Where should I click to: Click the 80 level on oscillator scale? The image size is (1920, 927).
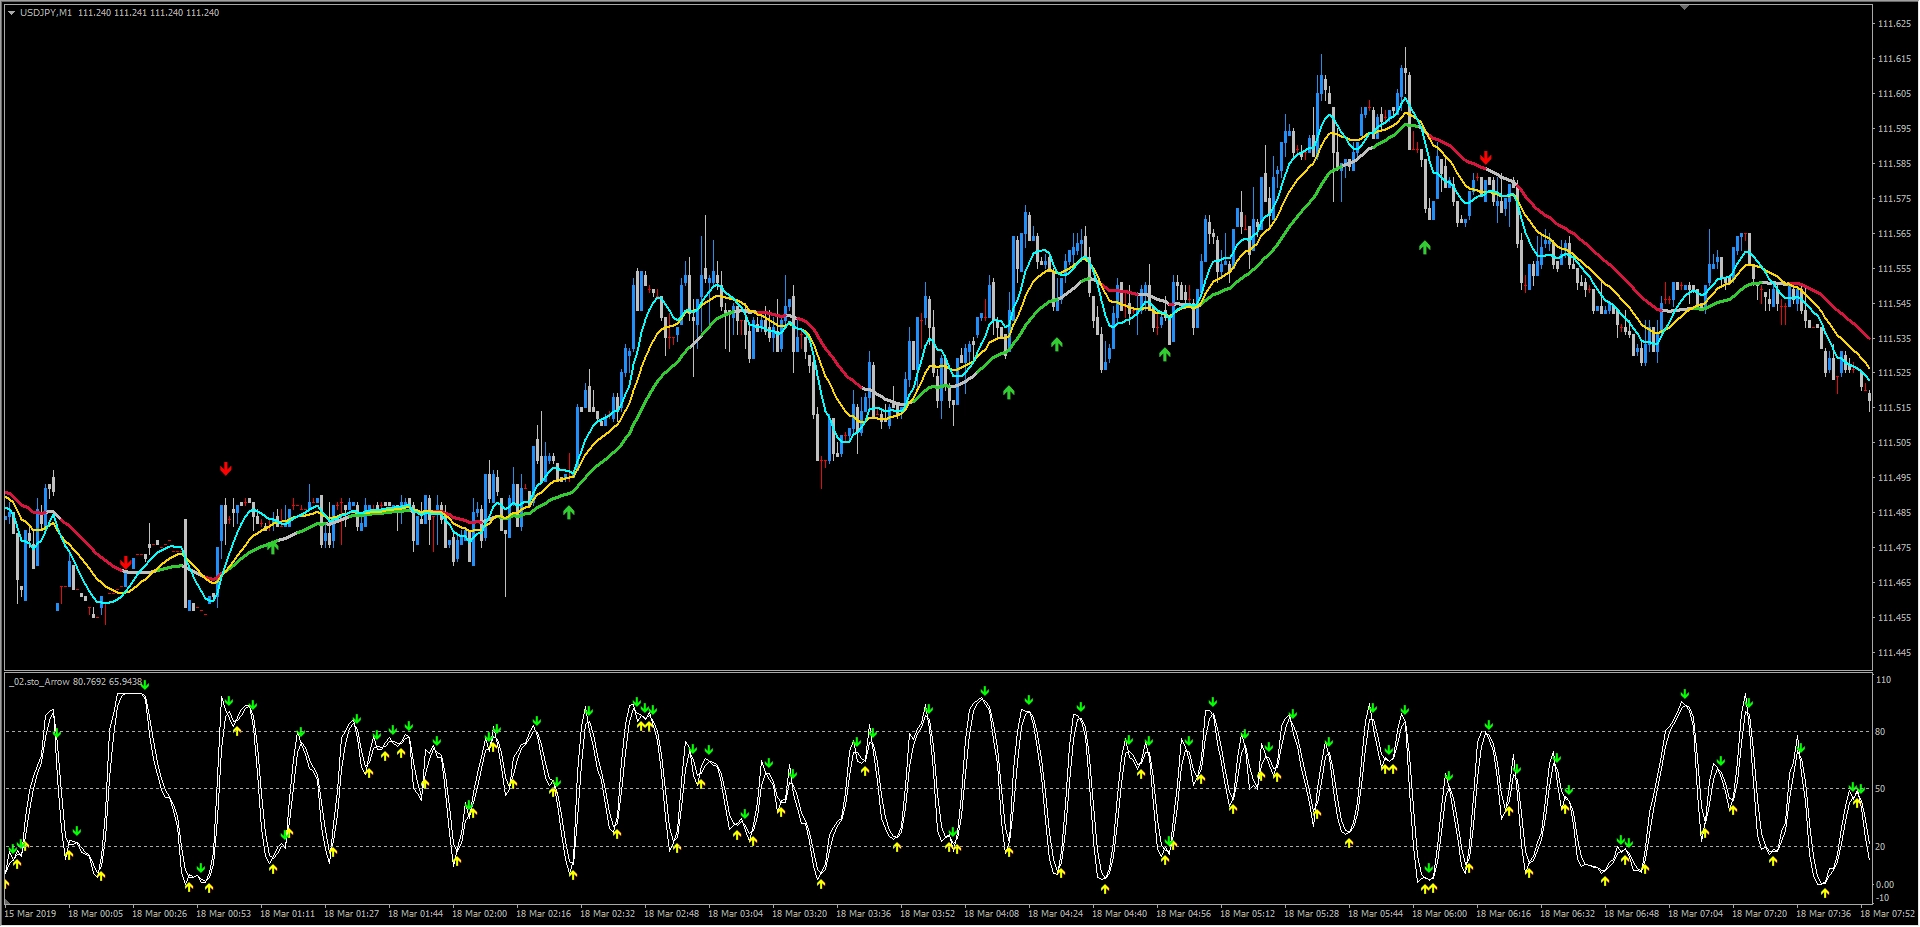tap(1881, 732)
